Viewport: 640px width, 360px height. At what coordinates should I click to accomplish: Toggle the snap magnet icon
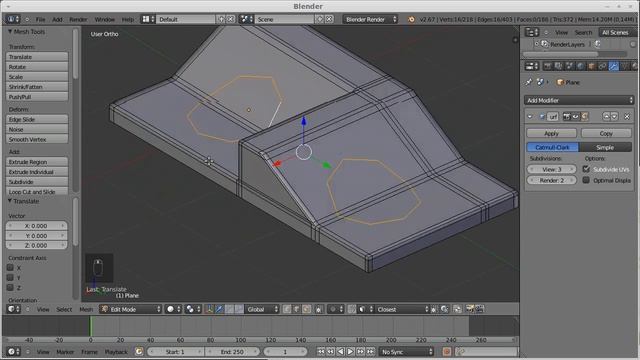(x=352, y=309)
